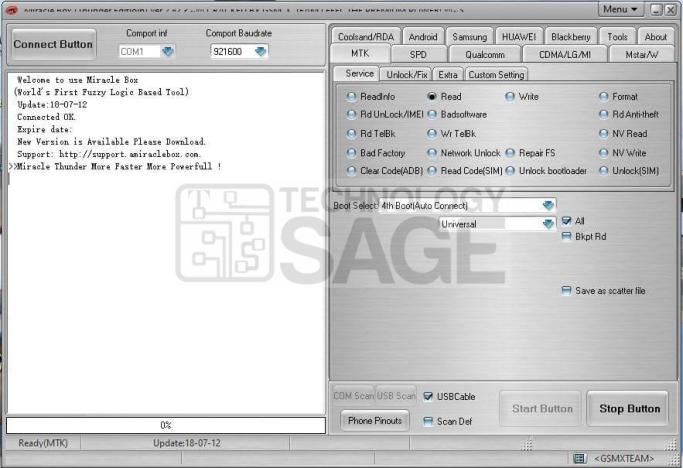
Task: Click the USB Scan button
Action: (x=396, y=396)
